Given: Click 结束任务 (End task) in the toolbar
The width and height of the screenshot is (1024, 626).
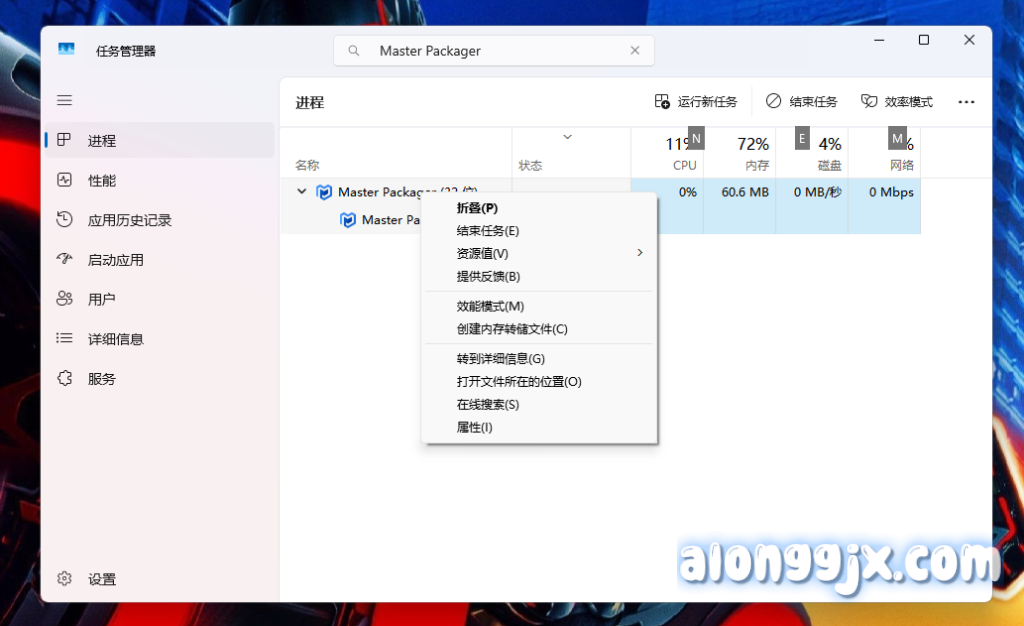Looking at the screenshot, I should click(x=802, y=101).
